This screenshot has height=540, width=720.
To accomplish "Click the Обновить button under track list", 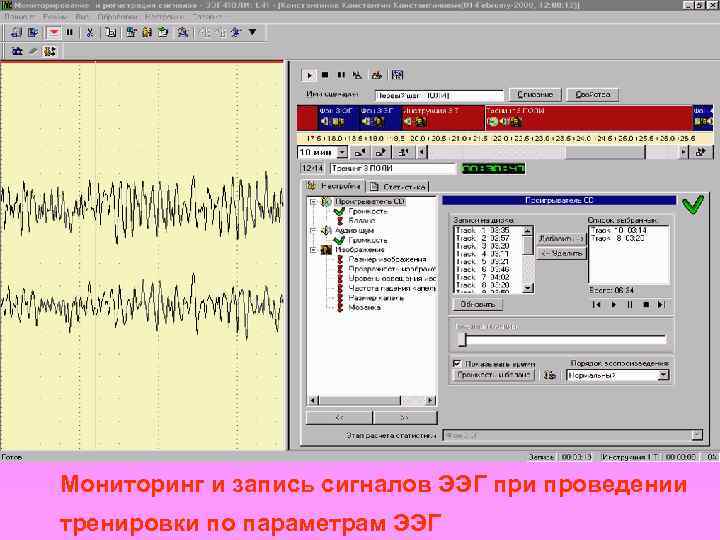I will (x=478, y=304).
